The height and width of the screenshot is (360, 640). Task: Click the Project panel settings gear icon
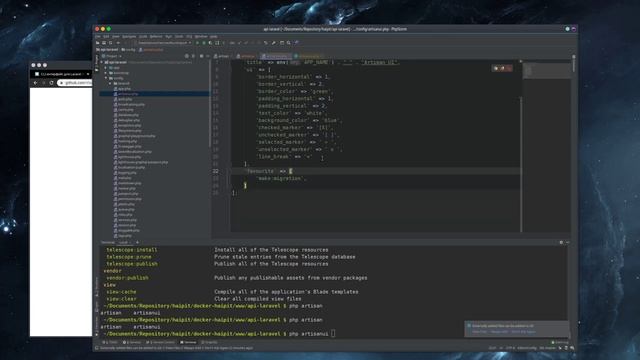(x=201, y=56)
